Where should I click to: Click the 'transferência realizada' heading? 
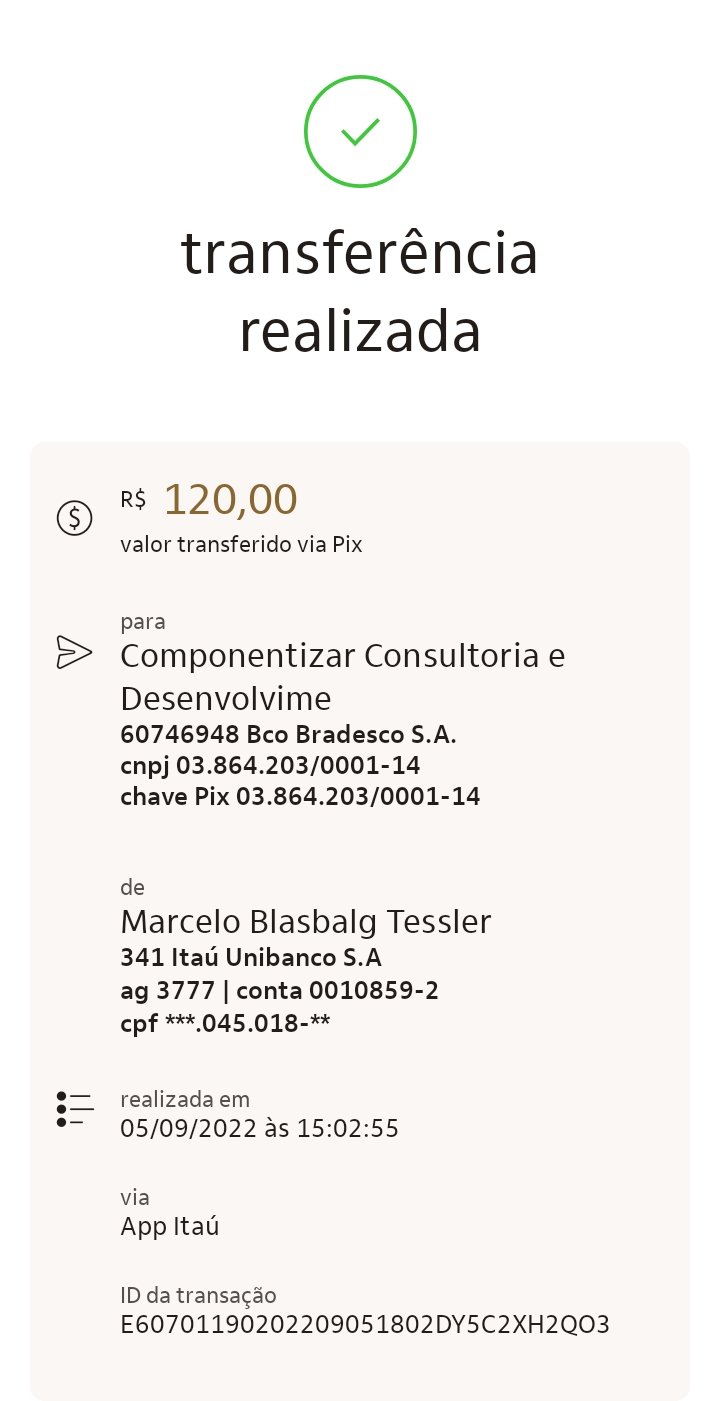tap(360, 292)
